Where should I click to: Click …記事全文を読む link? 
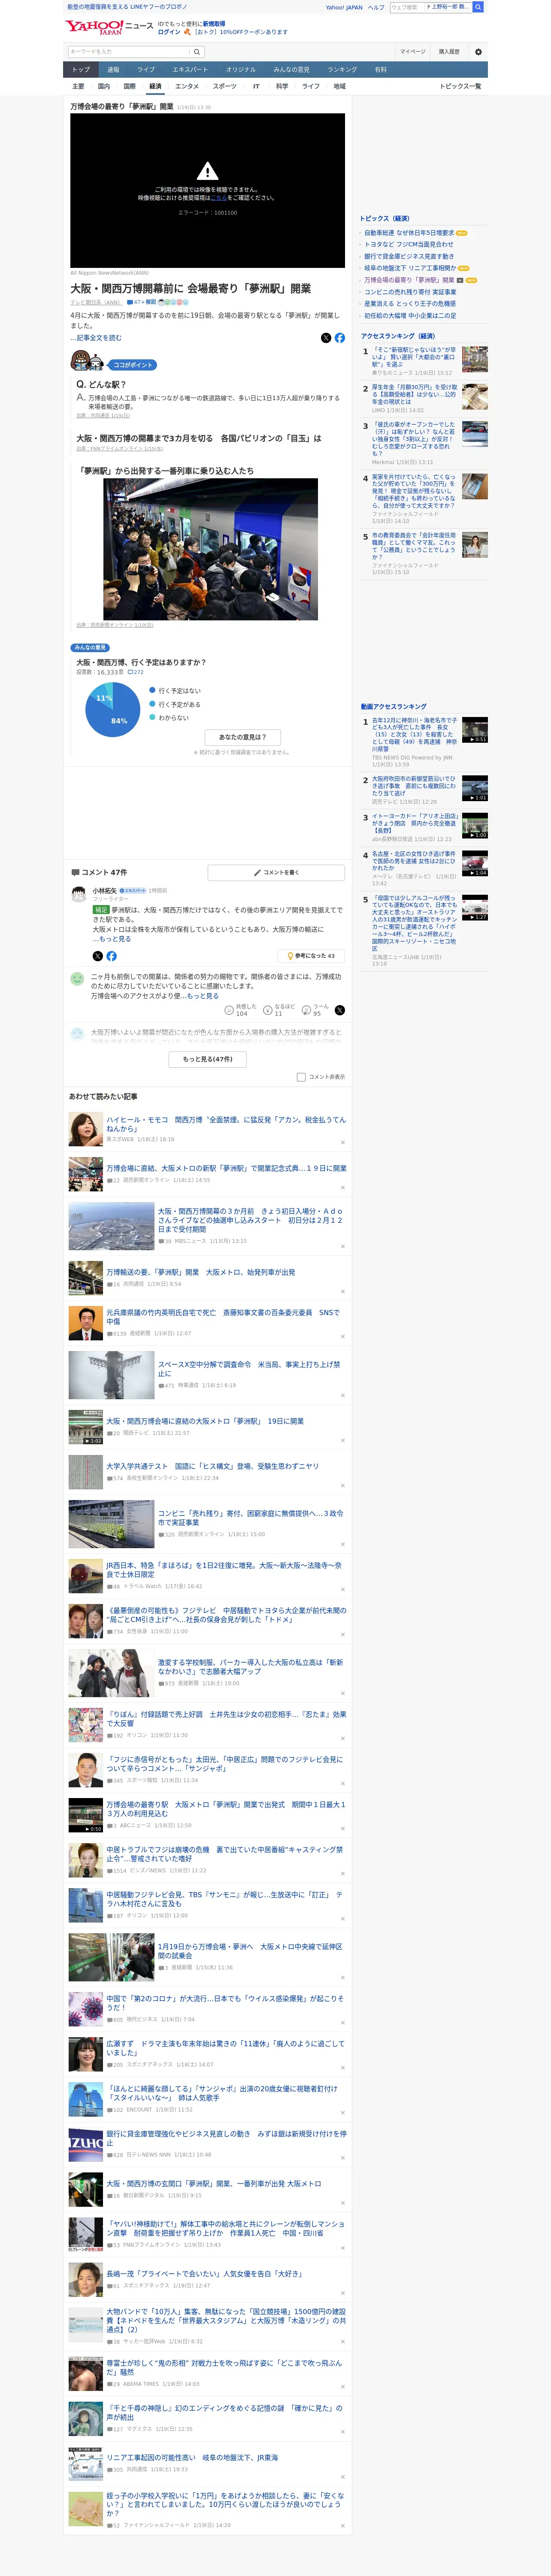pyautogui.click(x=96, y=338)
